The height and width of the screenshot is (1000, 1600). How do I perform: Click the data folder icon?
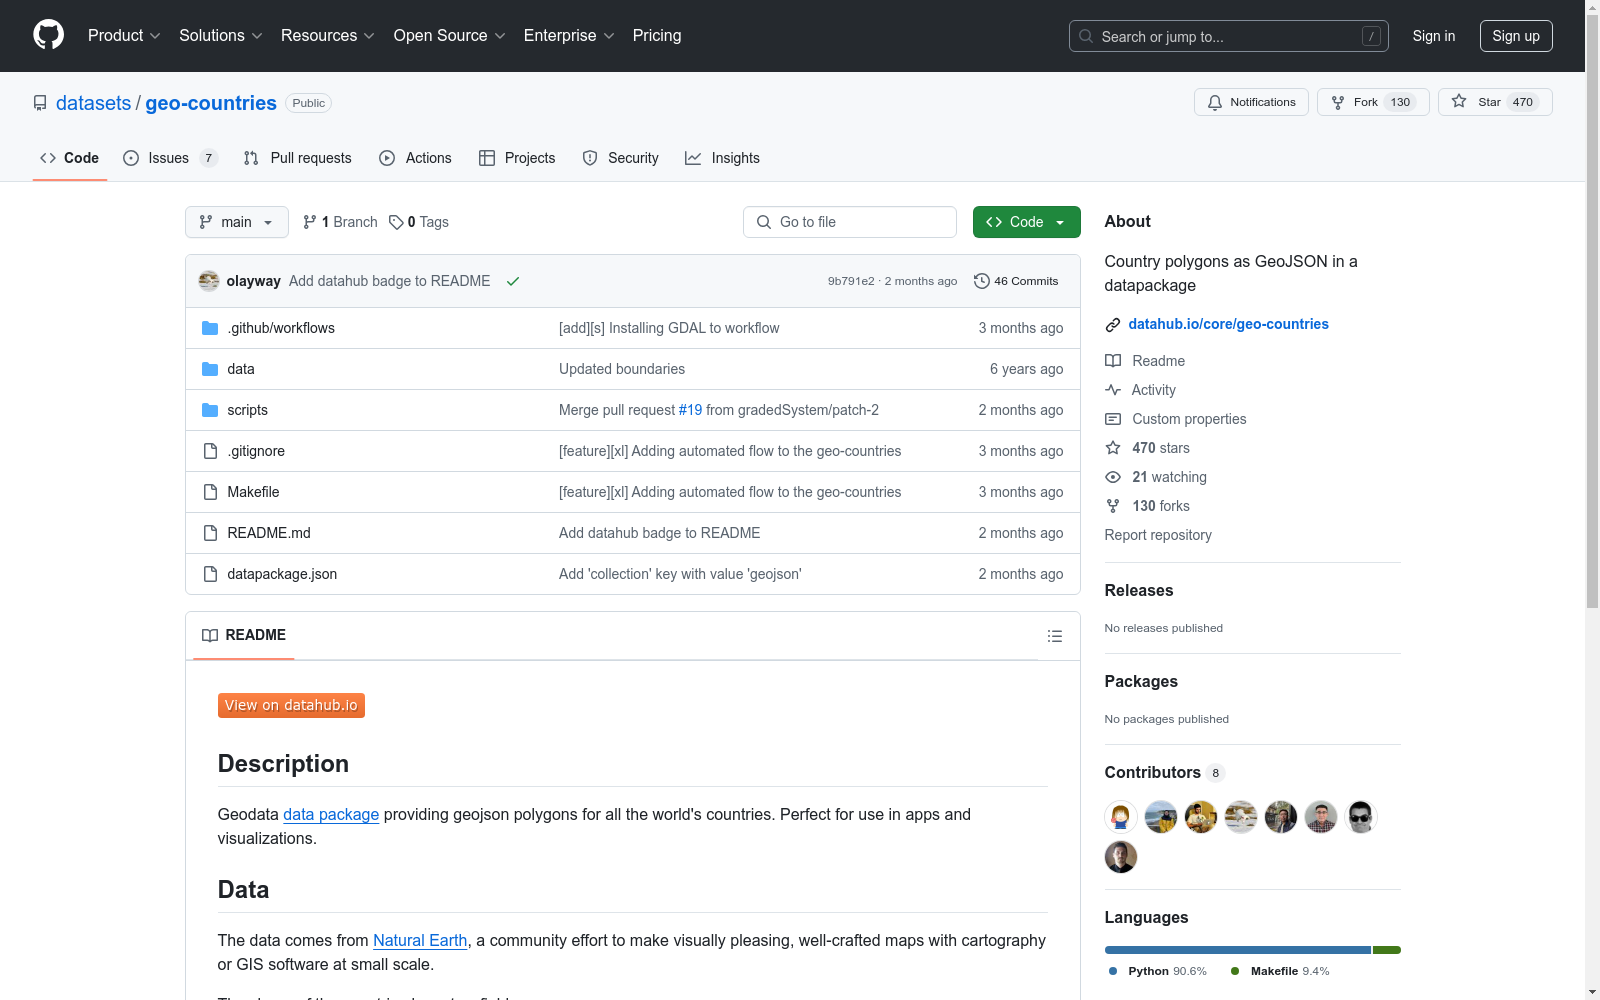(210, 369)
